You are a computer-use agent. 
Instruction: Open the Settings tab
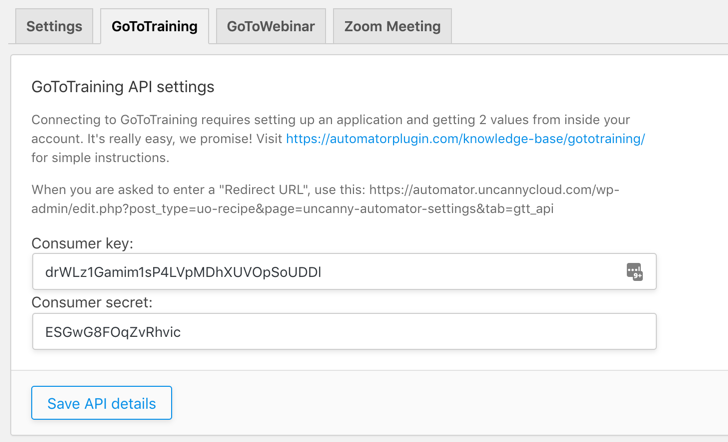pyautogui.click(x=54, y=26)
